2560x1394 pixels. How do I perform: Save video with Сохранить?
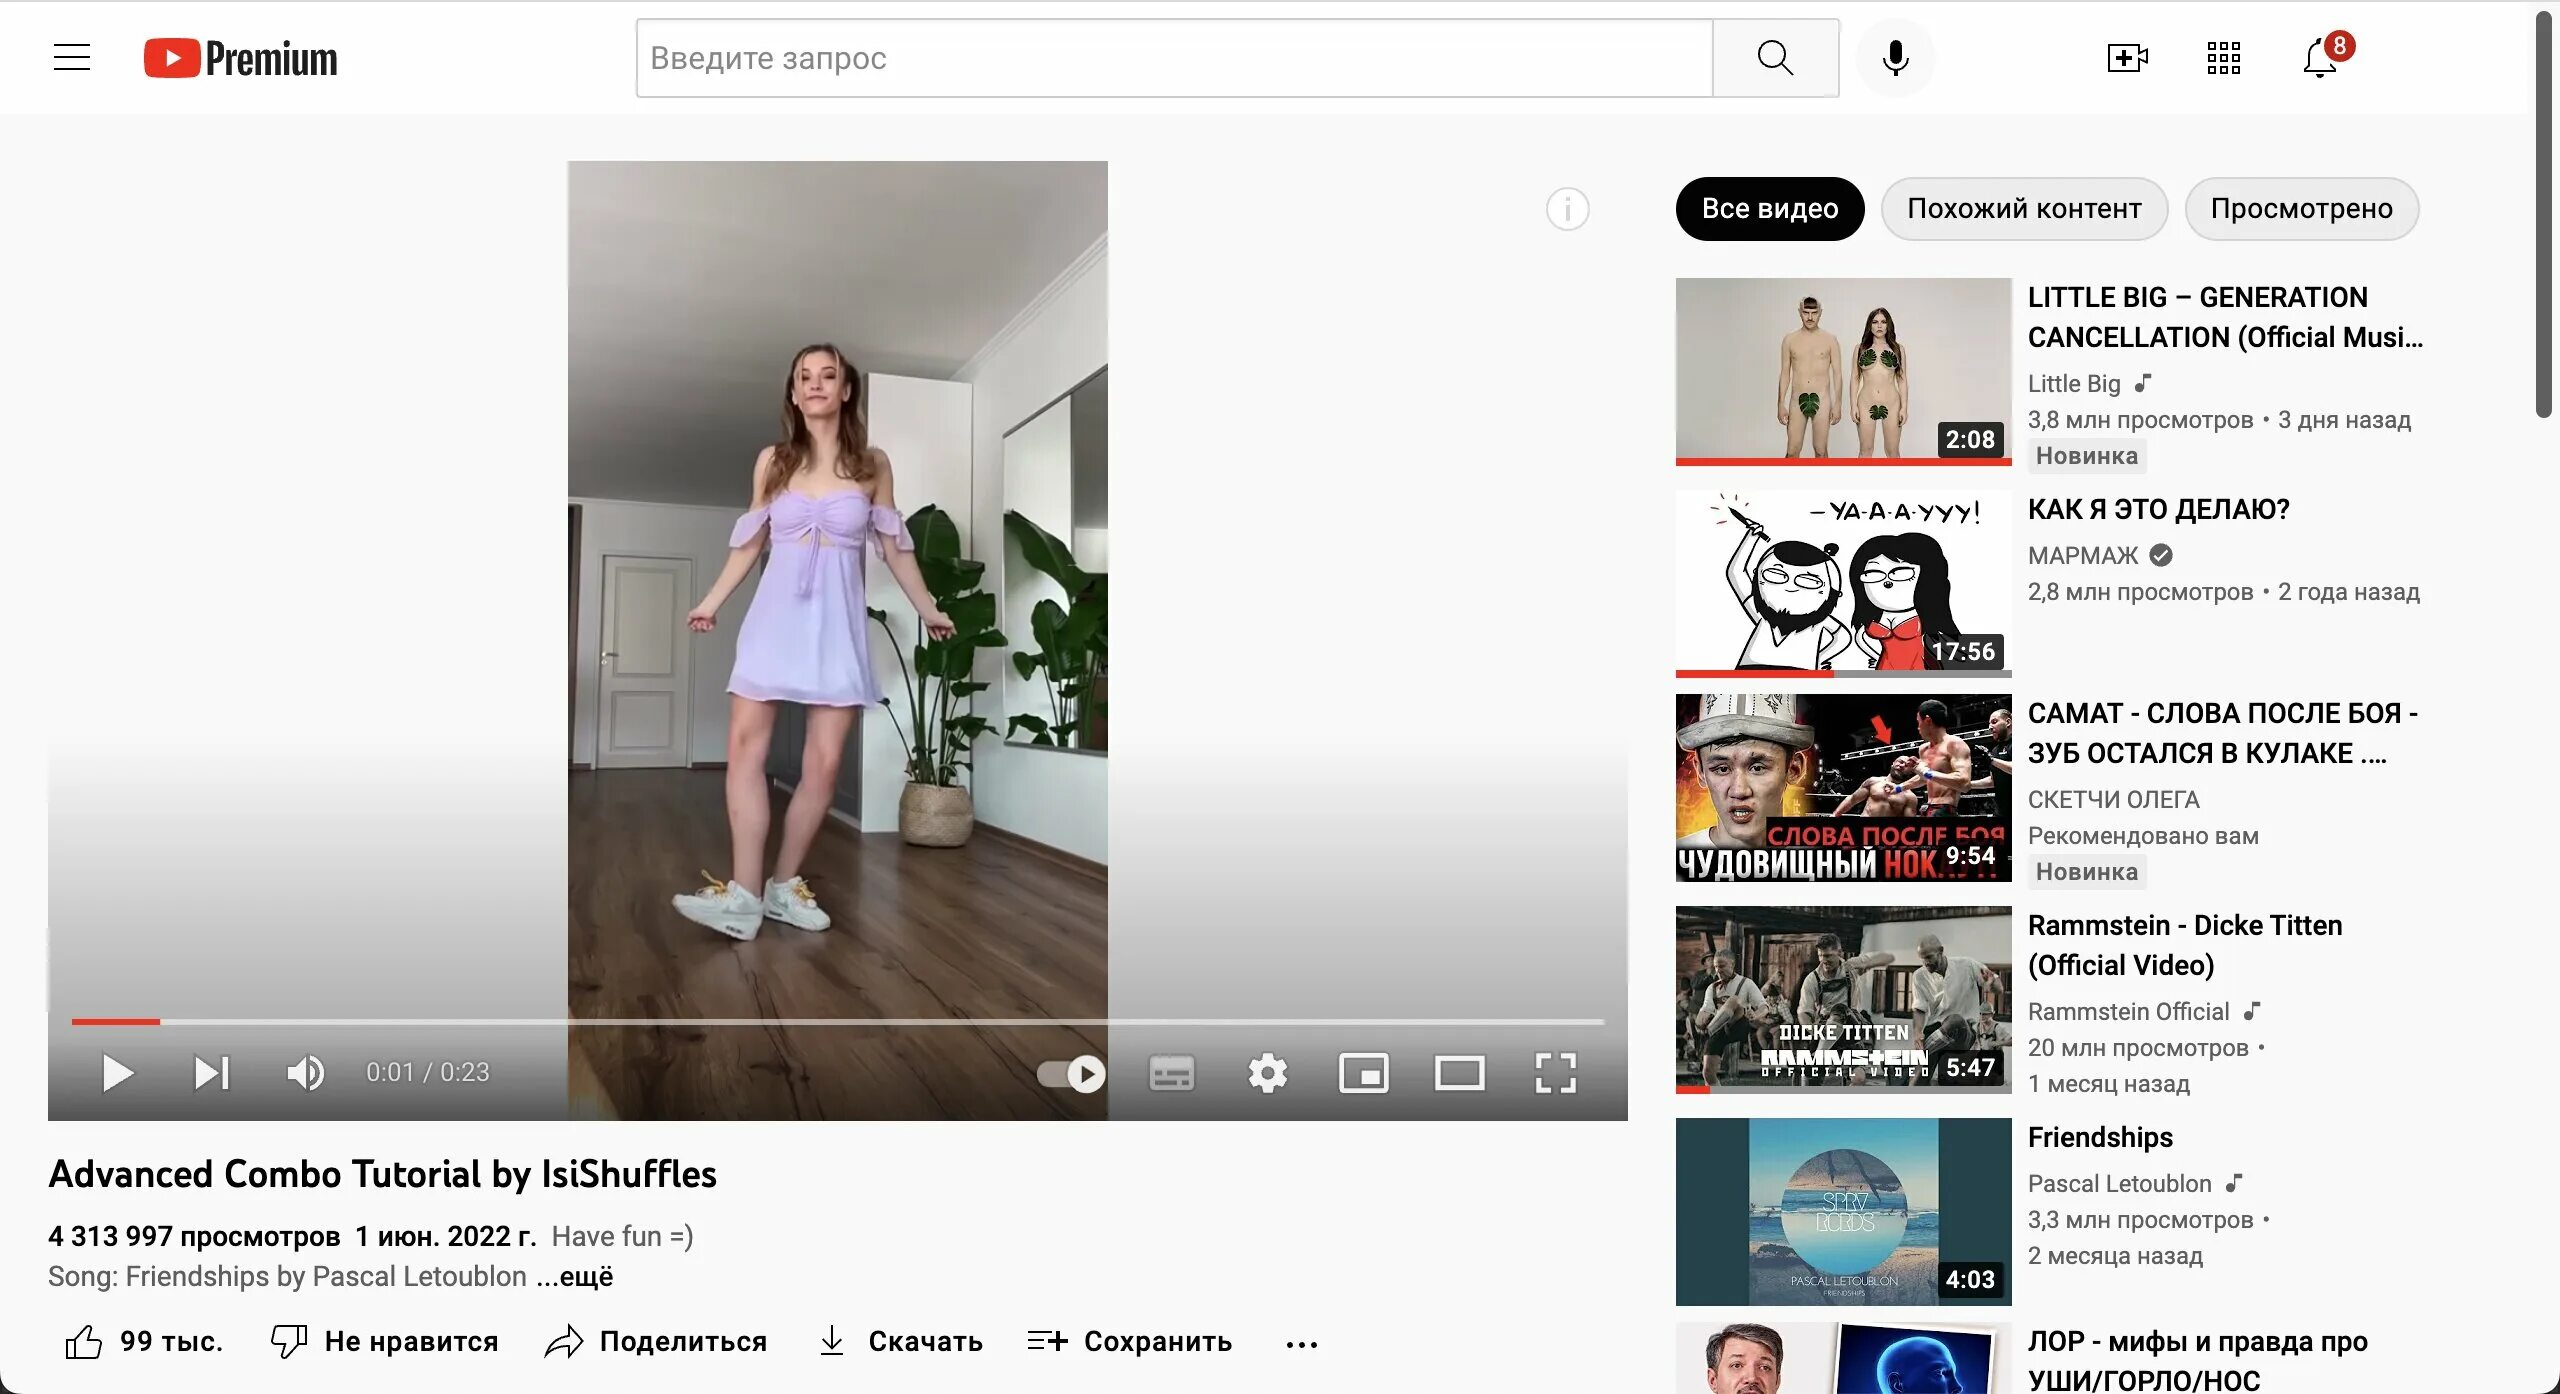click(1130, 1342)
